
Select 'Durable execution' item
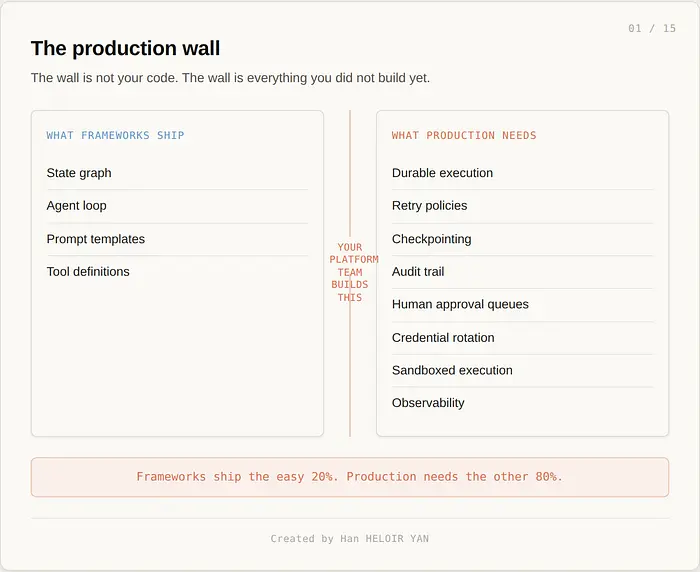point(522,173)
